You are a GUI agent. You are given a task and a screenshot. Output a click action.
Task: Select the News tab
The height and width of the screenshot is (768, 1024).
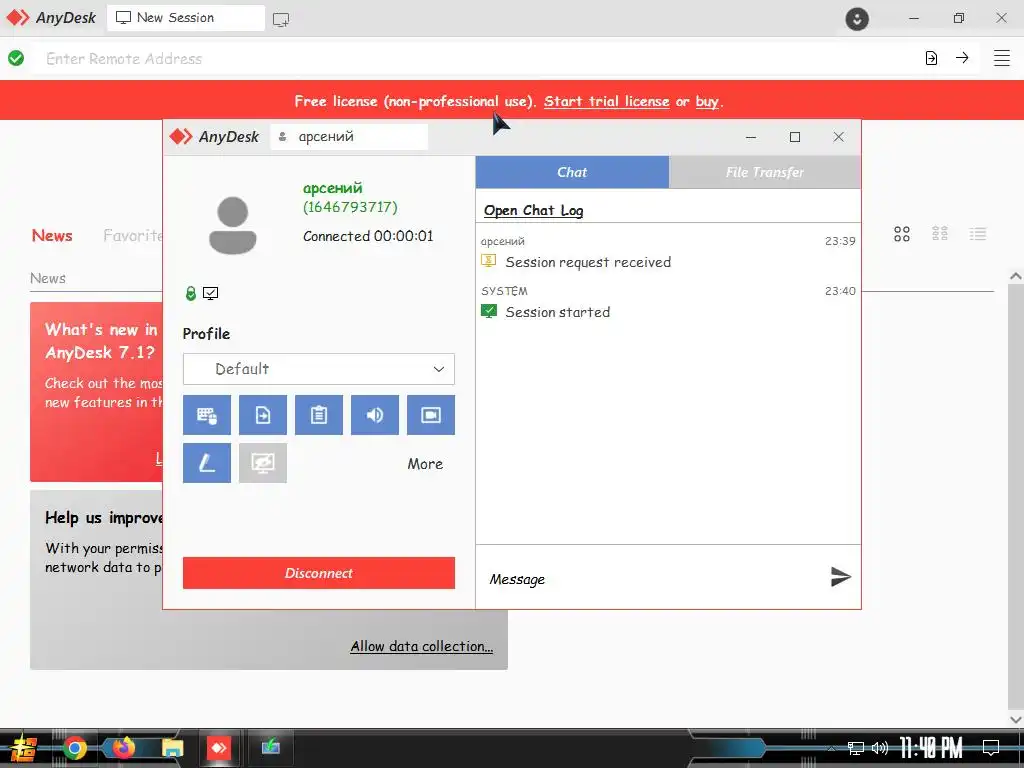(52, 235)
